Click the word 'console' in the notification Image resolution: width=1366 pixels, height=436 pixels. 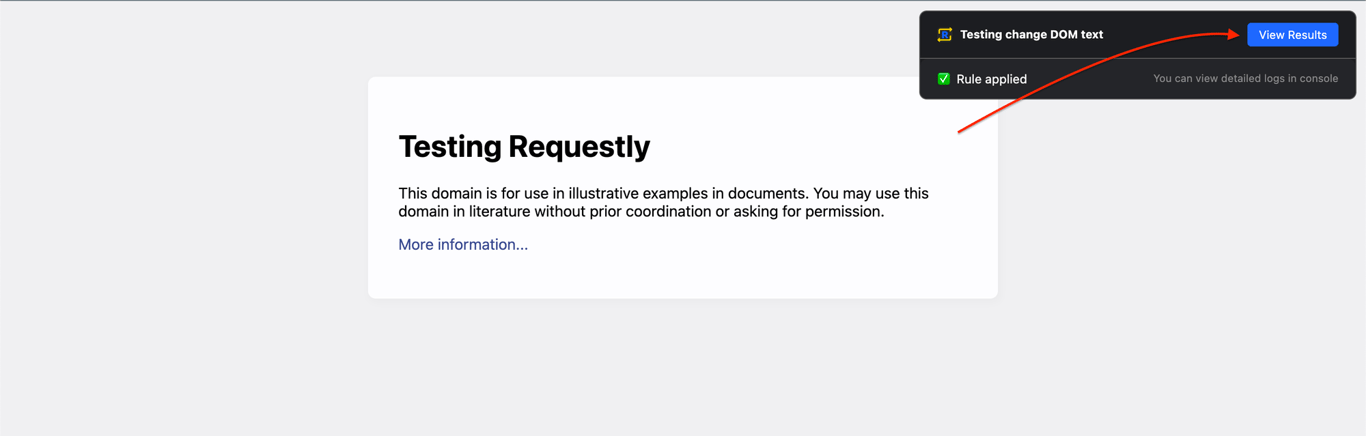click(x=1317, y=79)
